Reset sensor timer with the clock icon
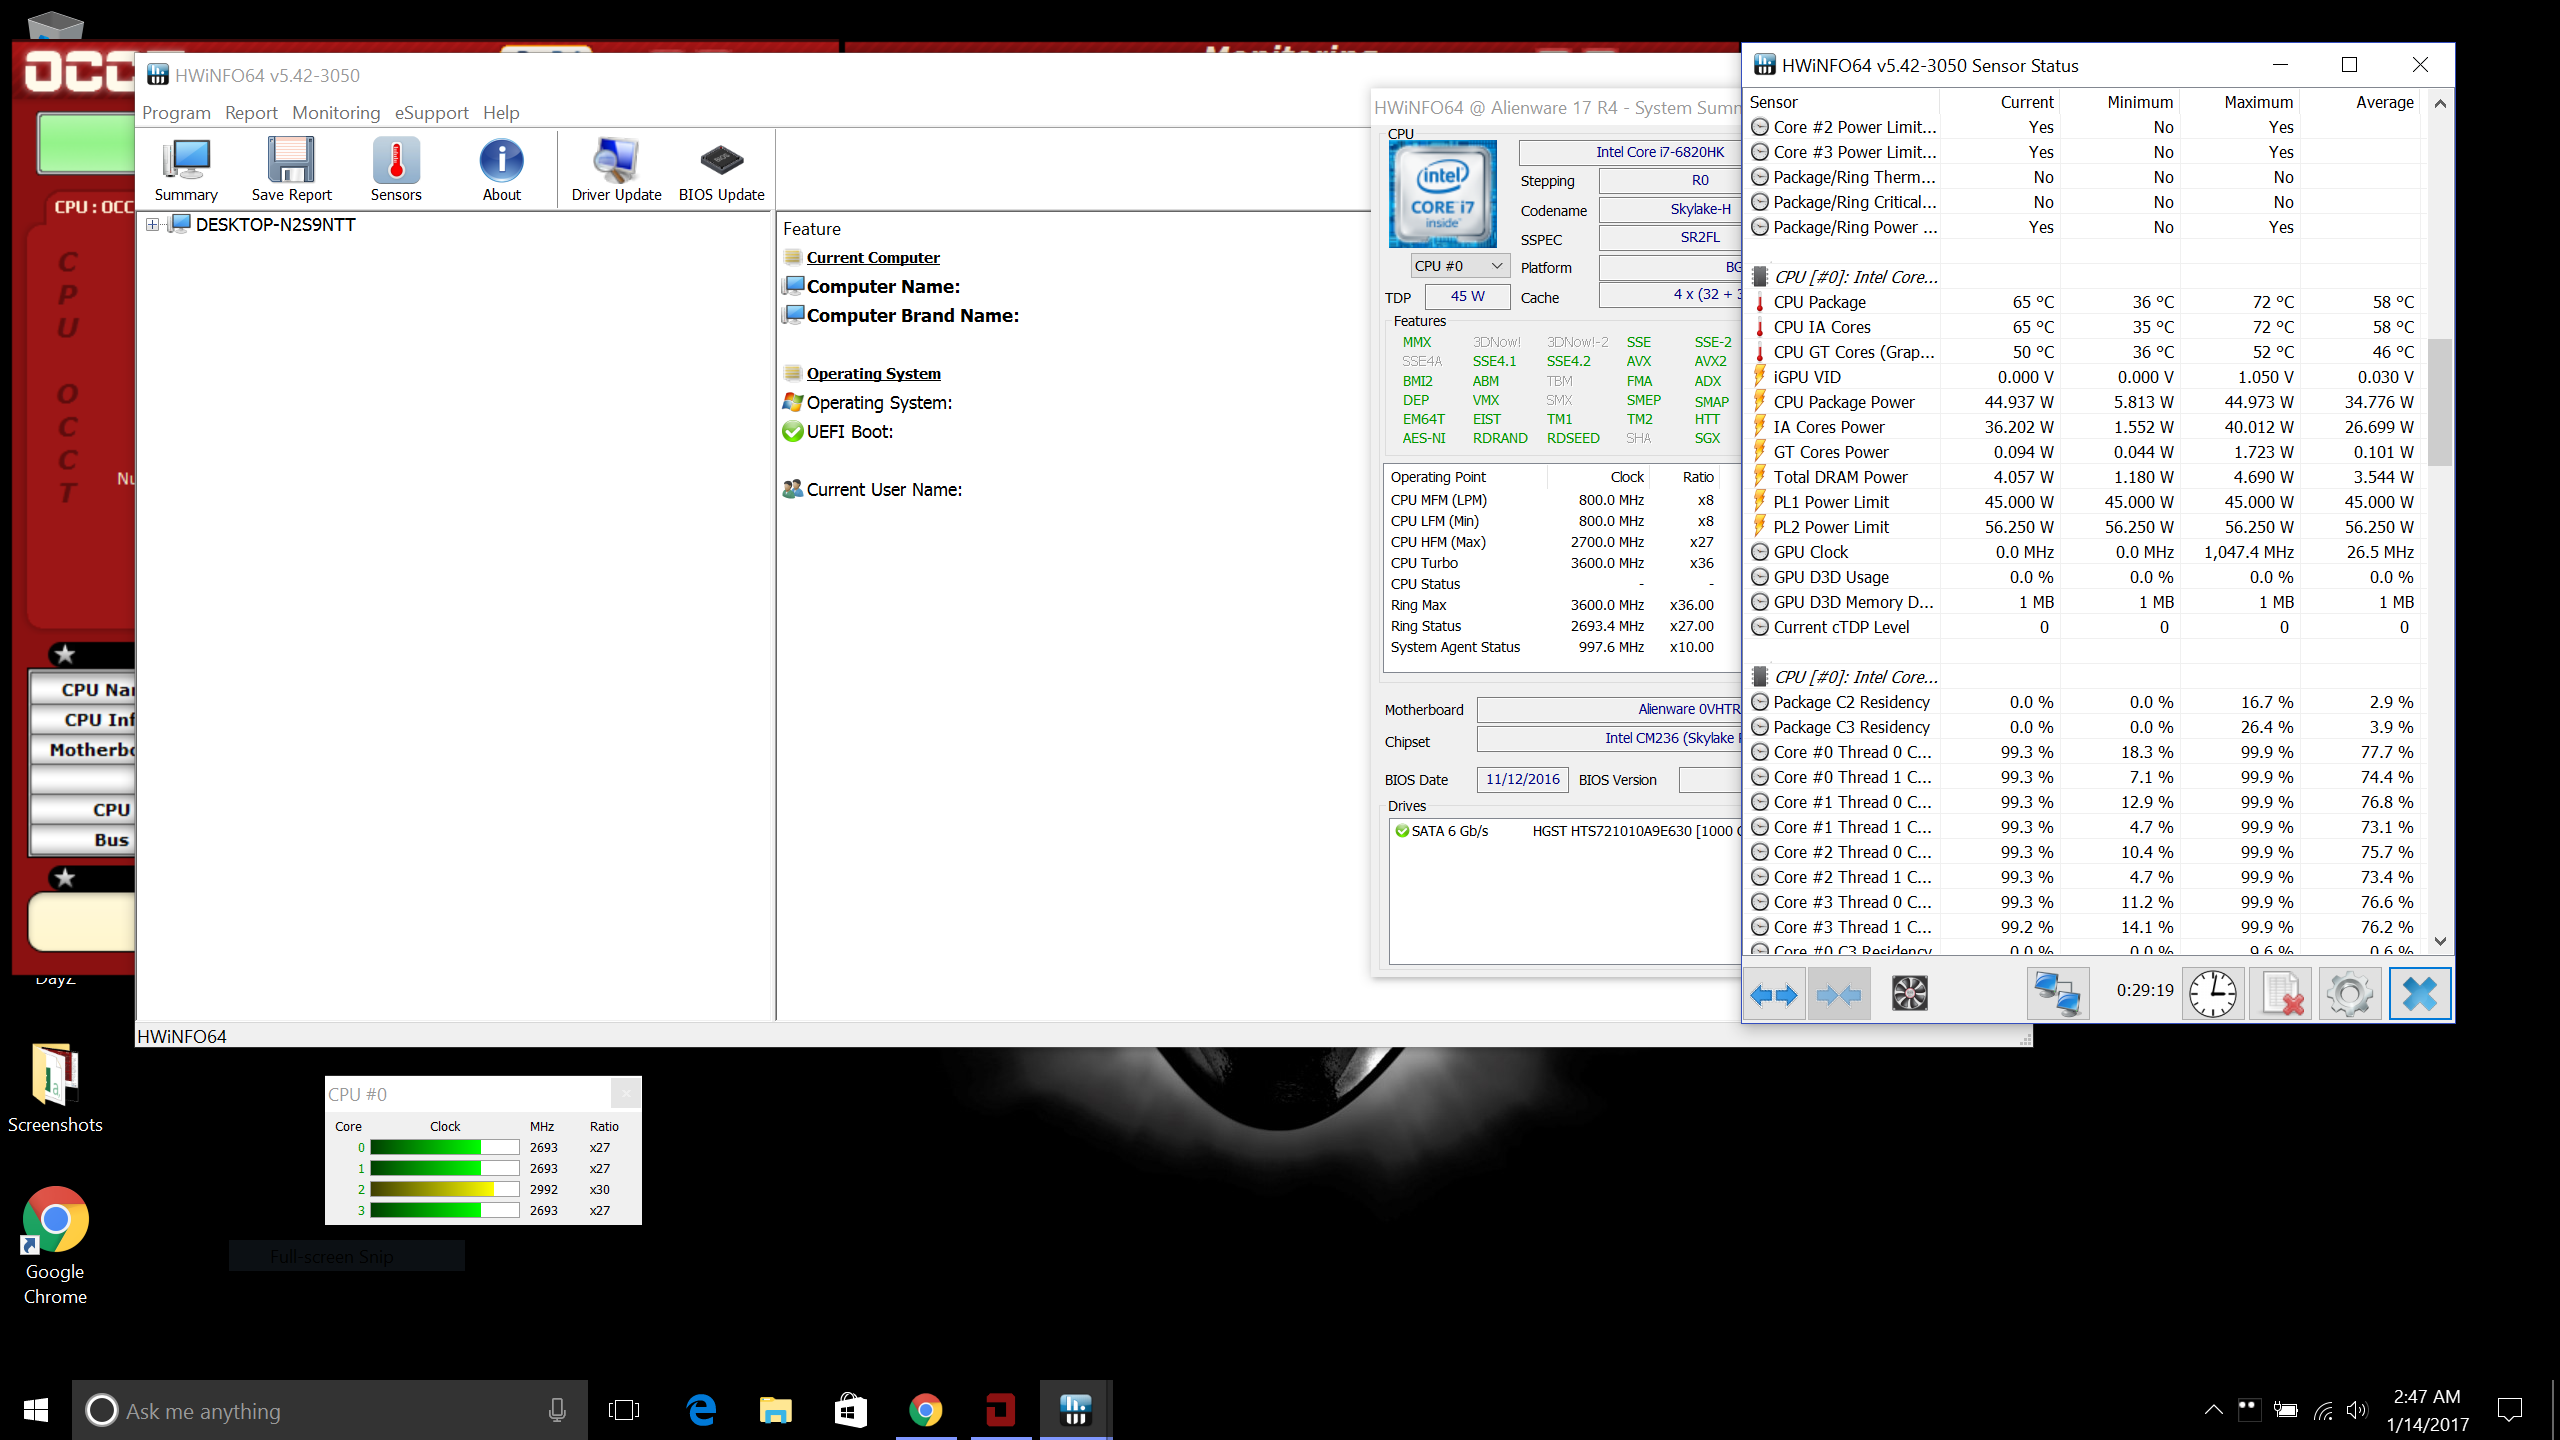Viewport: 2560px width, 1440px height. tap(2213, 994)
